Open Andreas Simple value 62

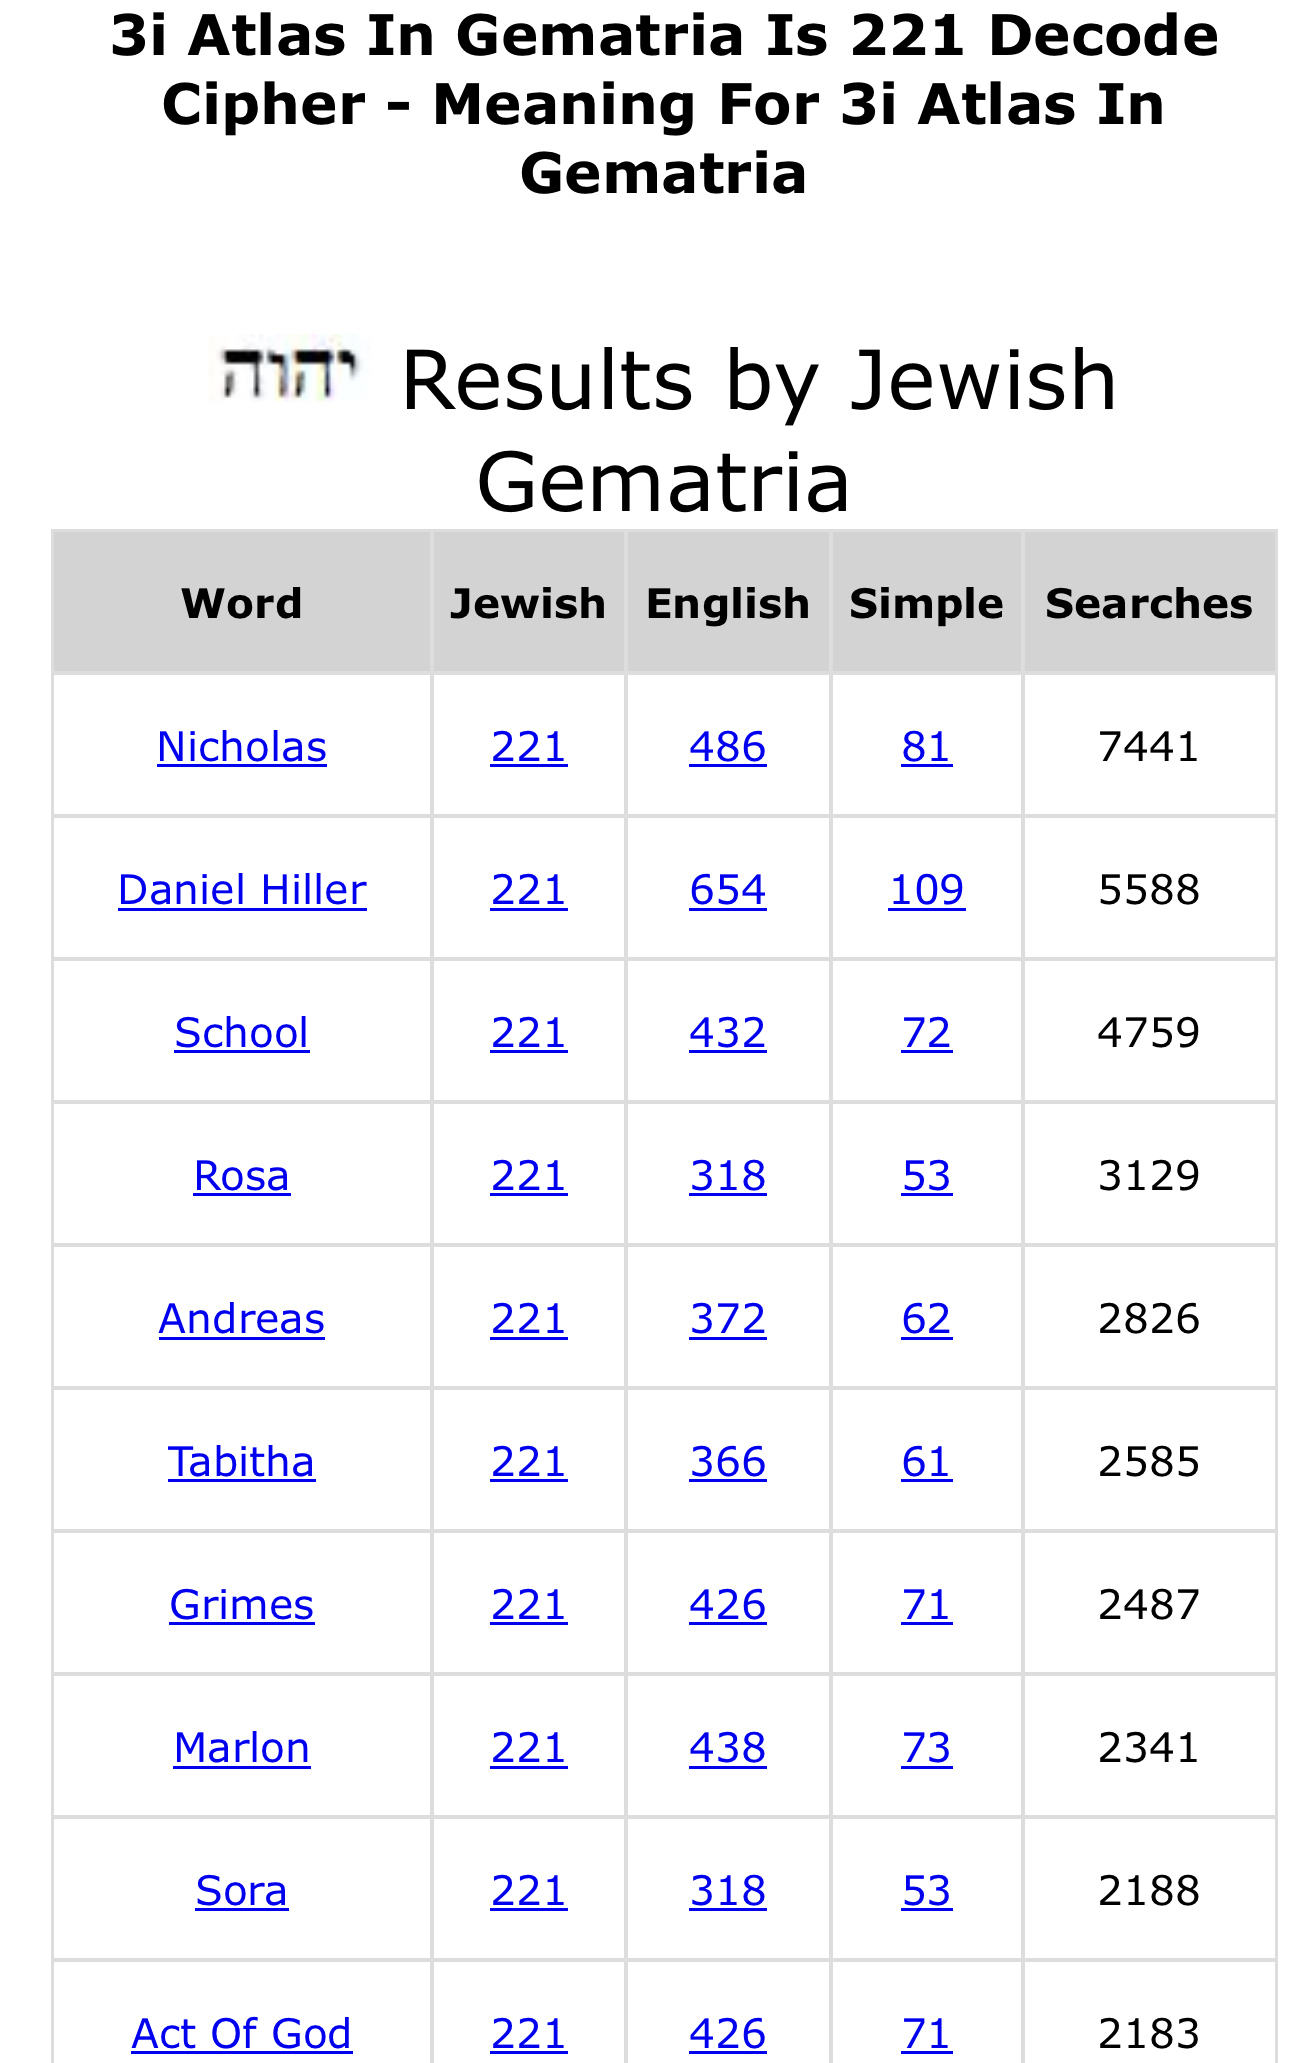click(927, 1319)
